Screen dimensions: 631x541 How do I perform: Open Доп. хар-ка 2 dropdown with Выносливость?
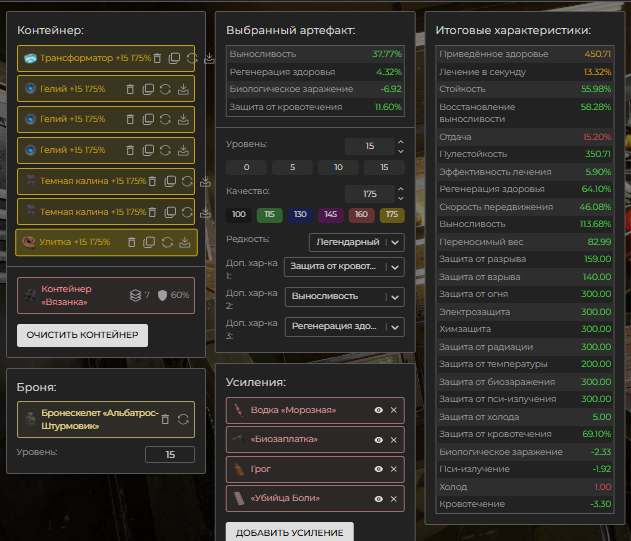pos(344,296)
